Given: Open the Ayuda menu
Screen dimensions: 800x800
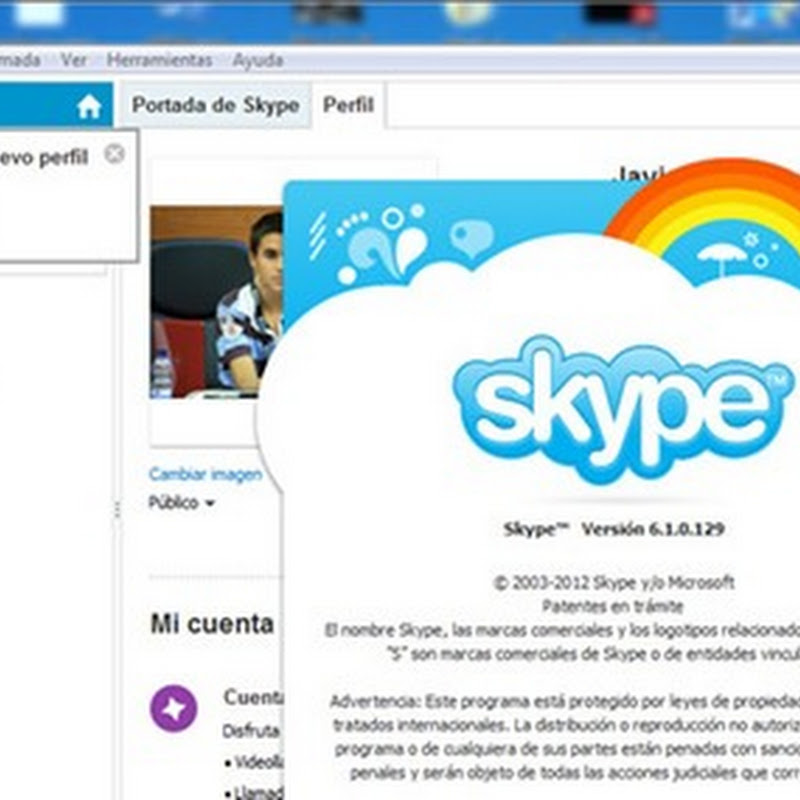Looking at the screenshot, I should click(x=258, y=60).
